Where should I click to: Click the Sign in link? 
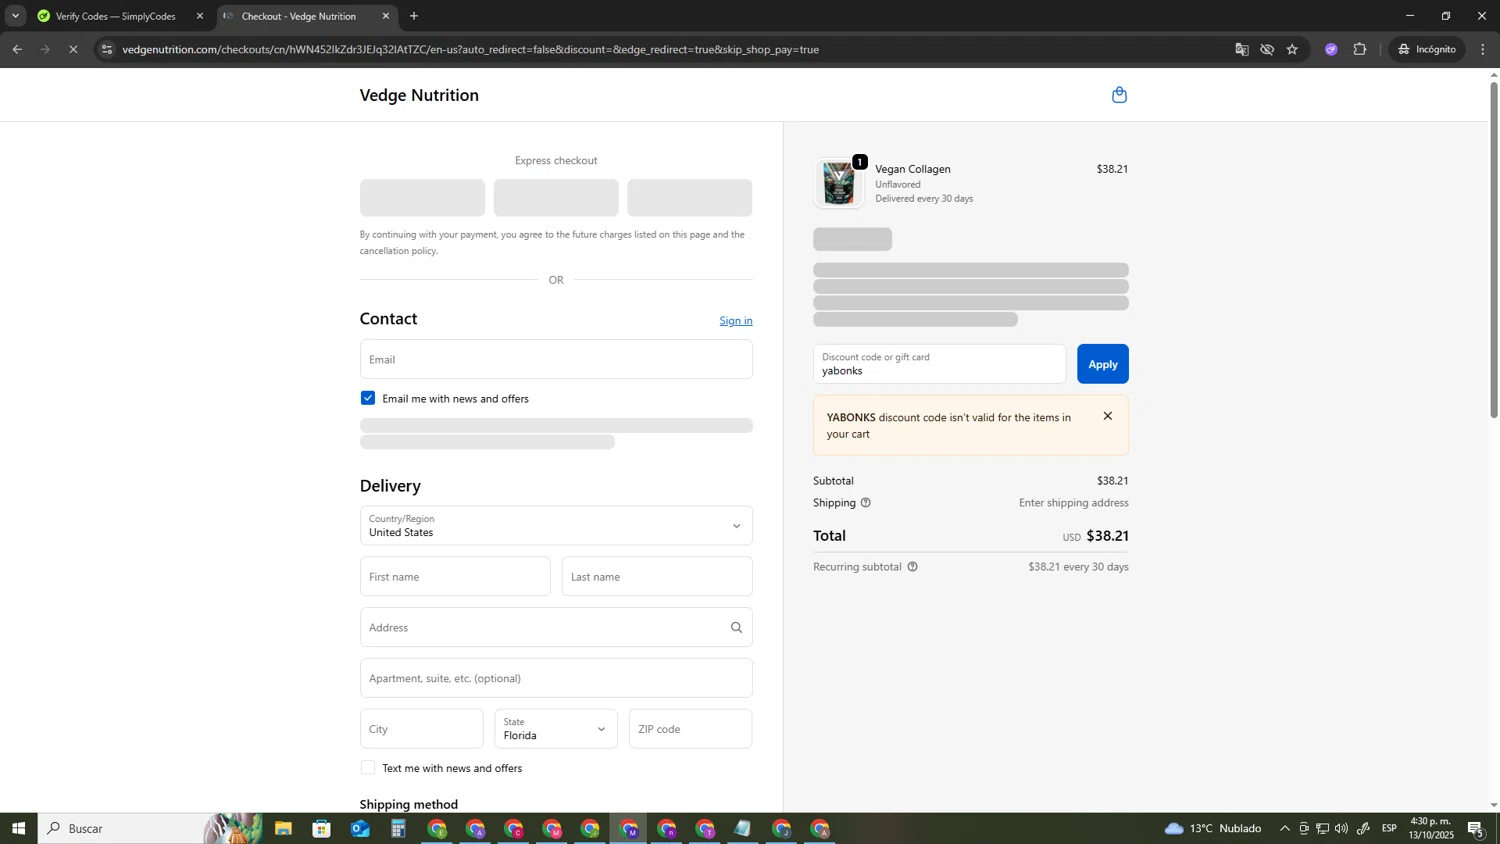(736, 321)
